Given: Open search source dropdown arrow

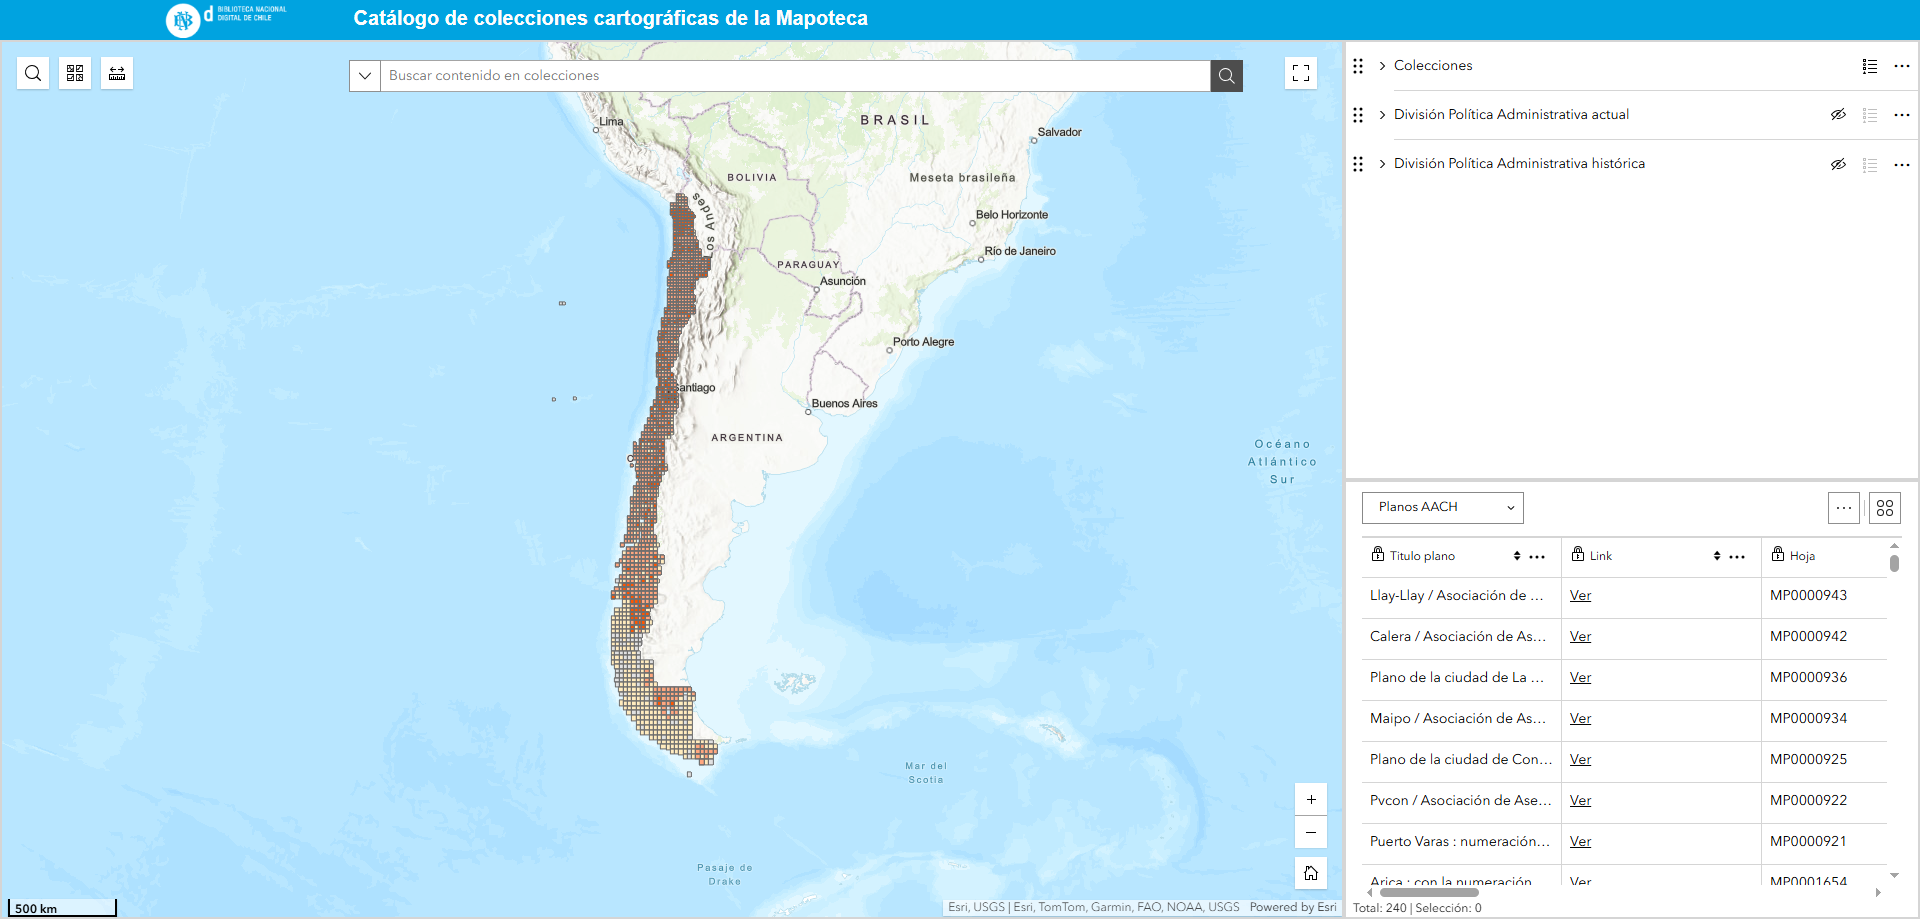Looking at the screenshot, I should coord(365,76).
